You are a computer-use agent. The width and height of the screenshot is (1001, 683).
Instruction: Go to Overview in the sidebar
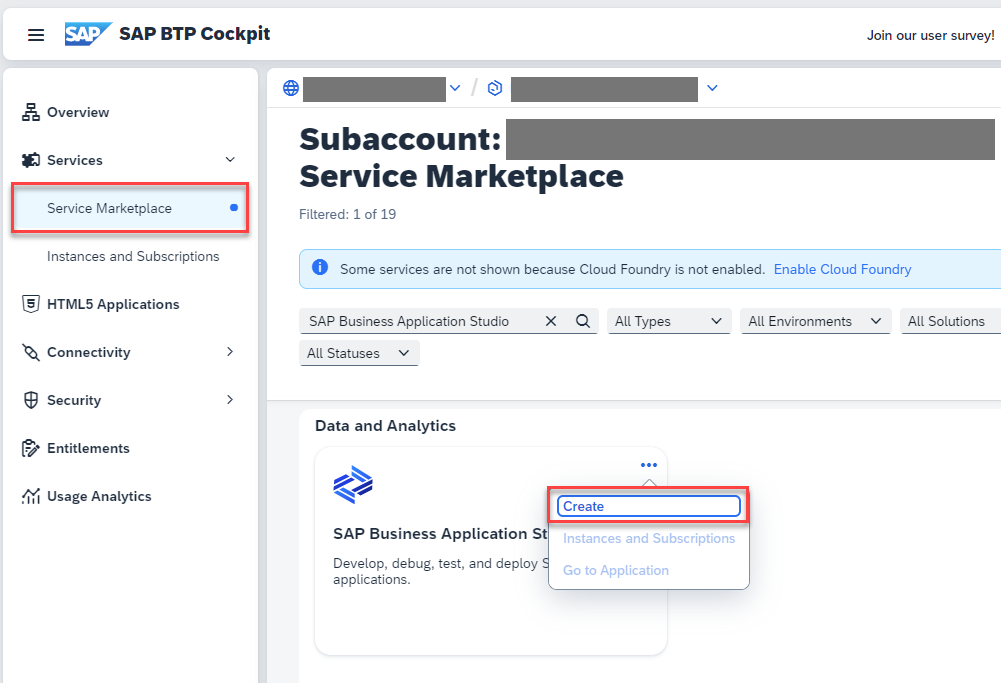click(78, 112)
